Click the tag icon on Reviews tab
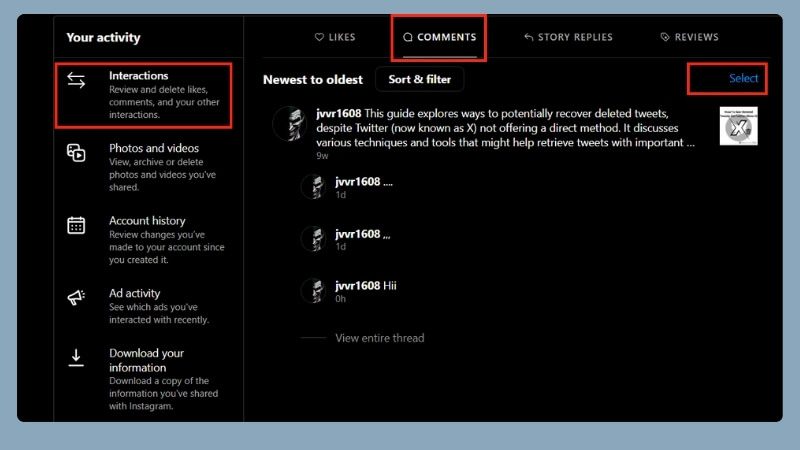The width and height of the screenshot is (800, 450). [x=665, y=38]
